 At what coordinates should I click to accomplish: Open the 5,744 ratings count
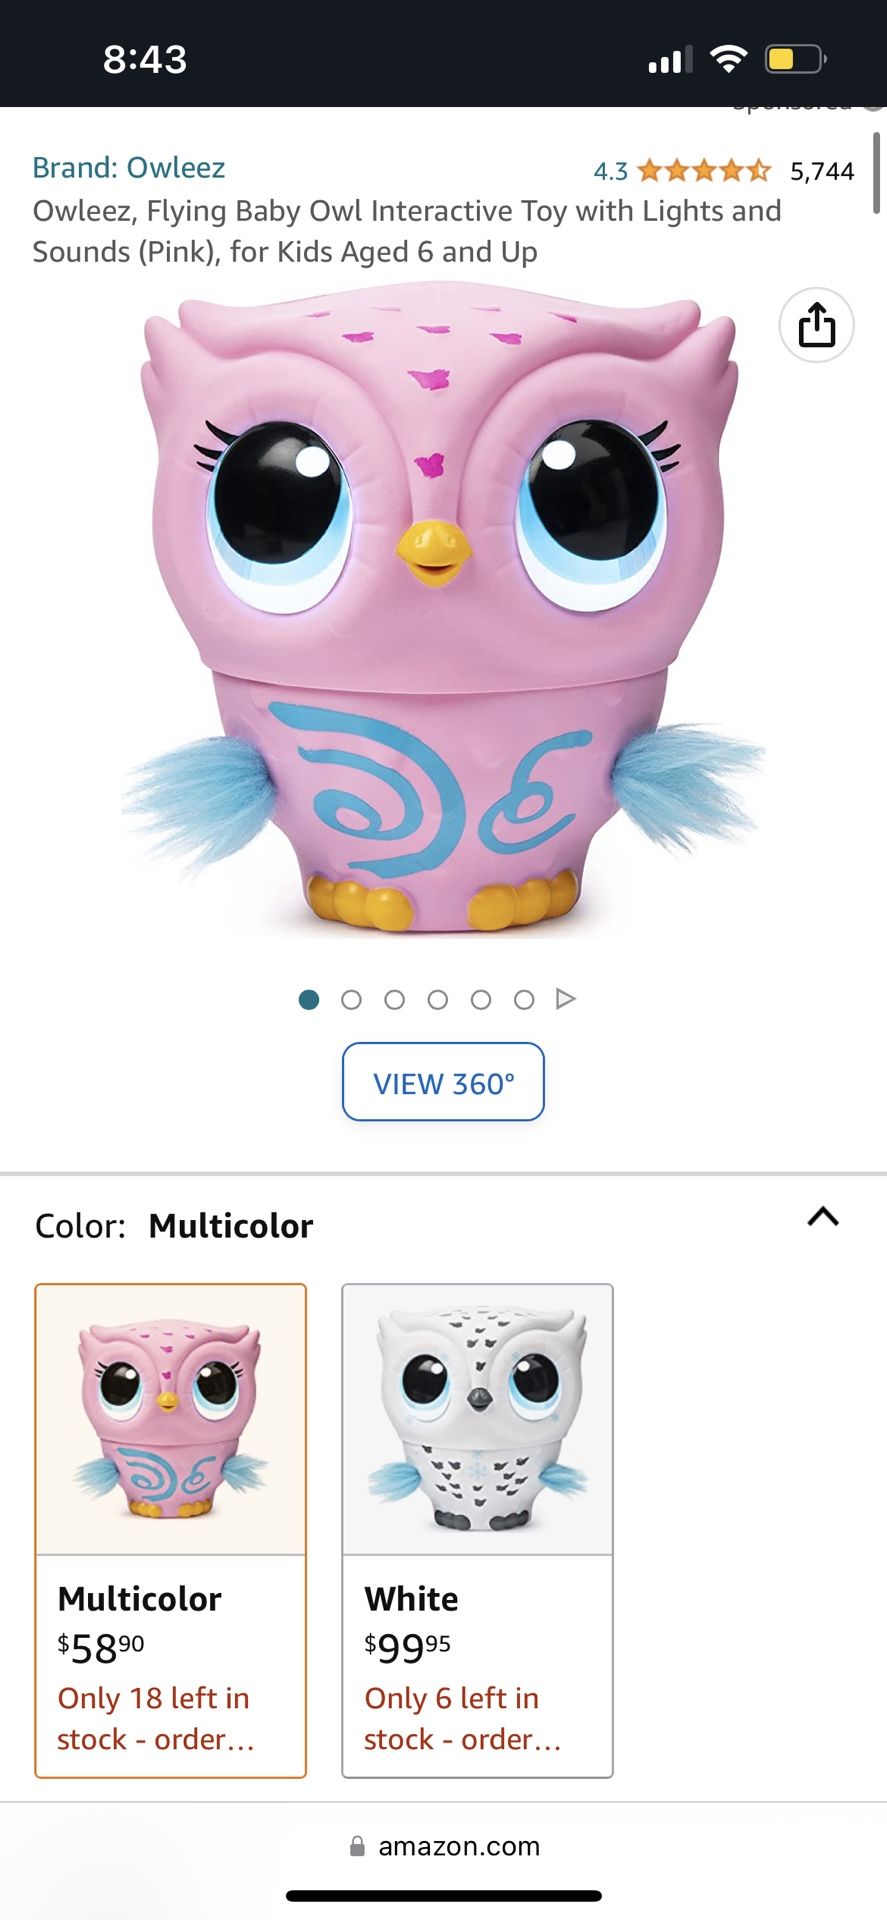click(822, 172)
